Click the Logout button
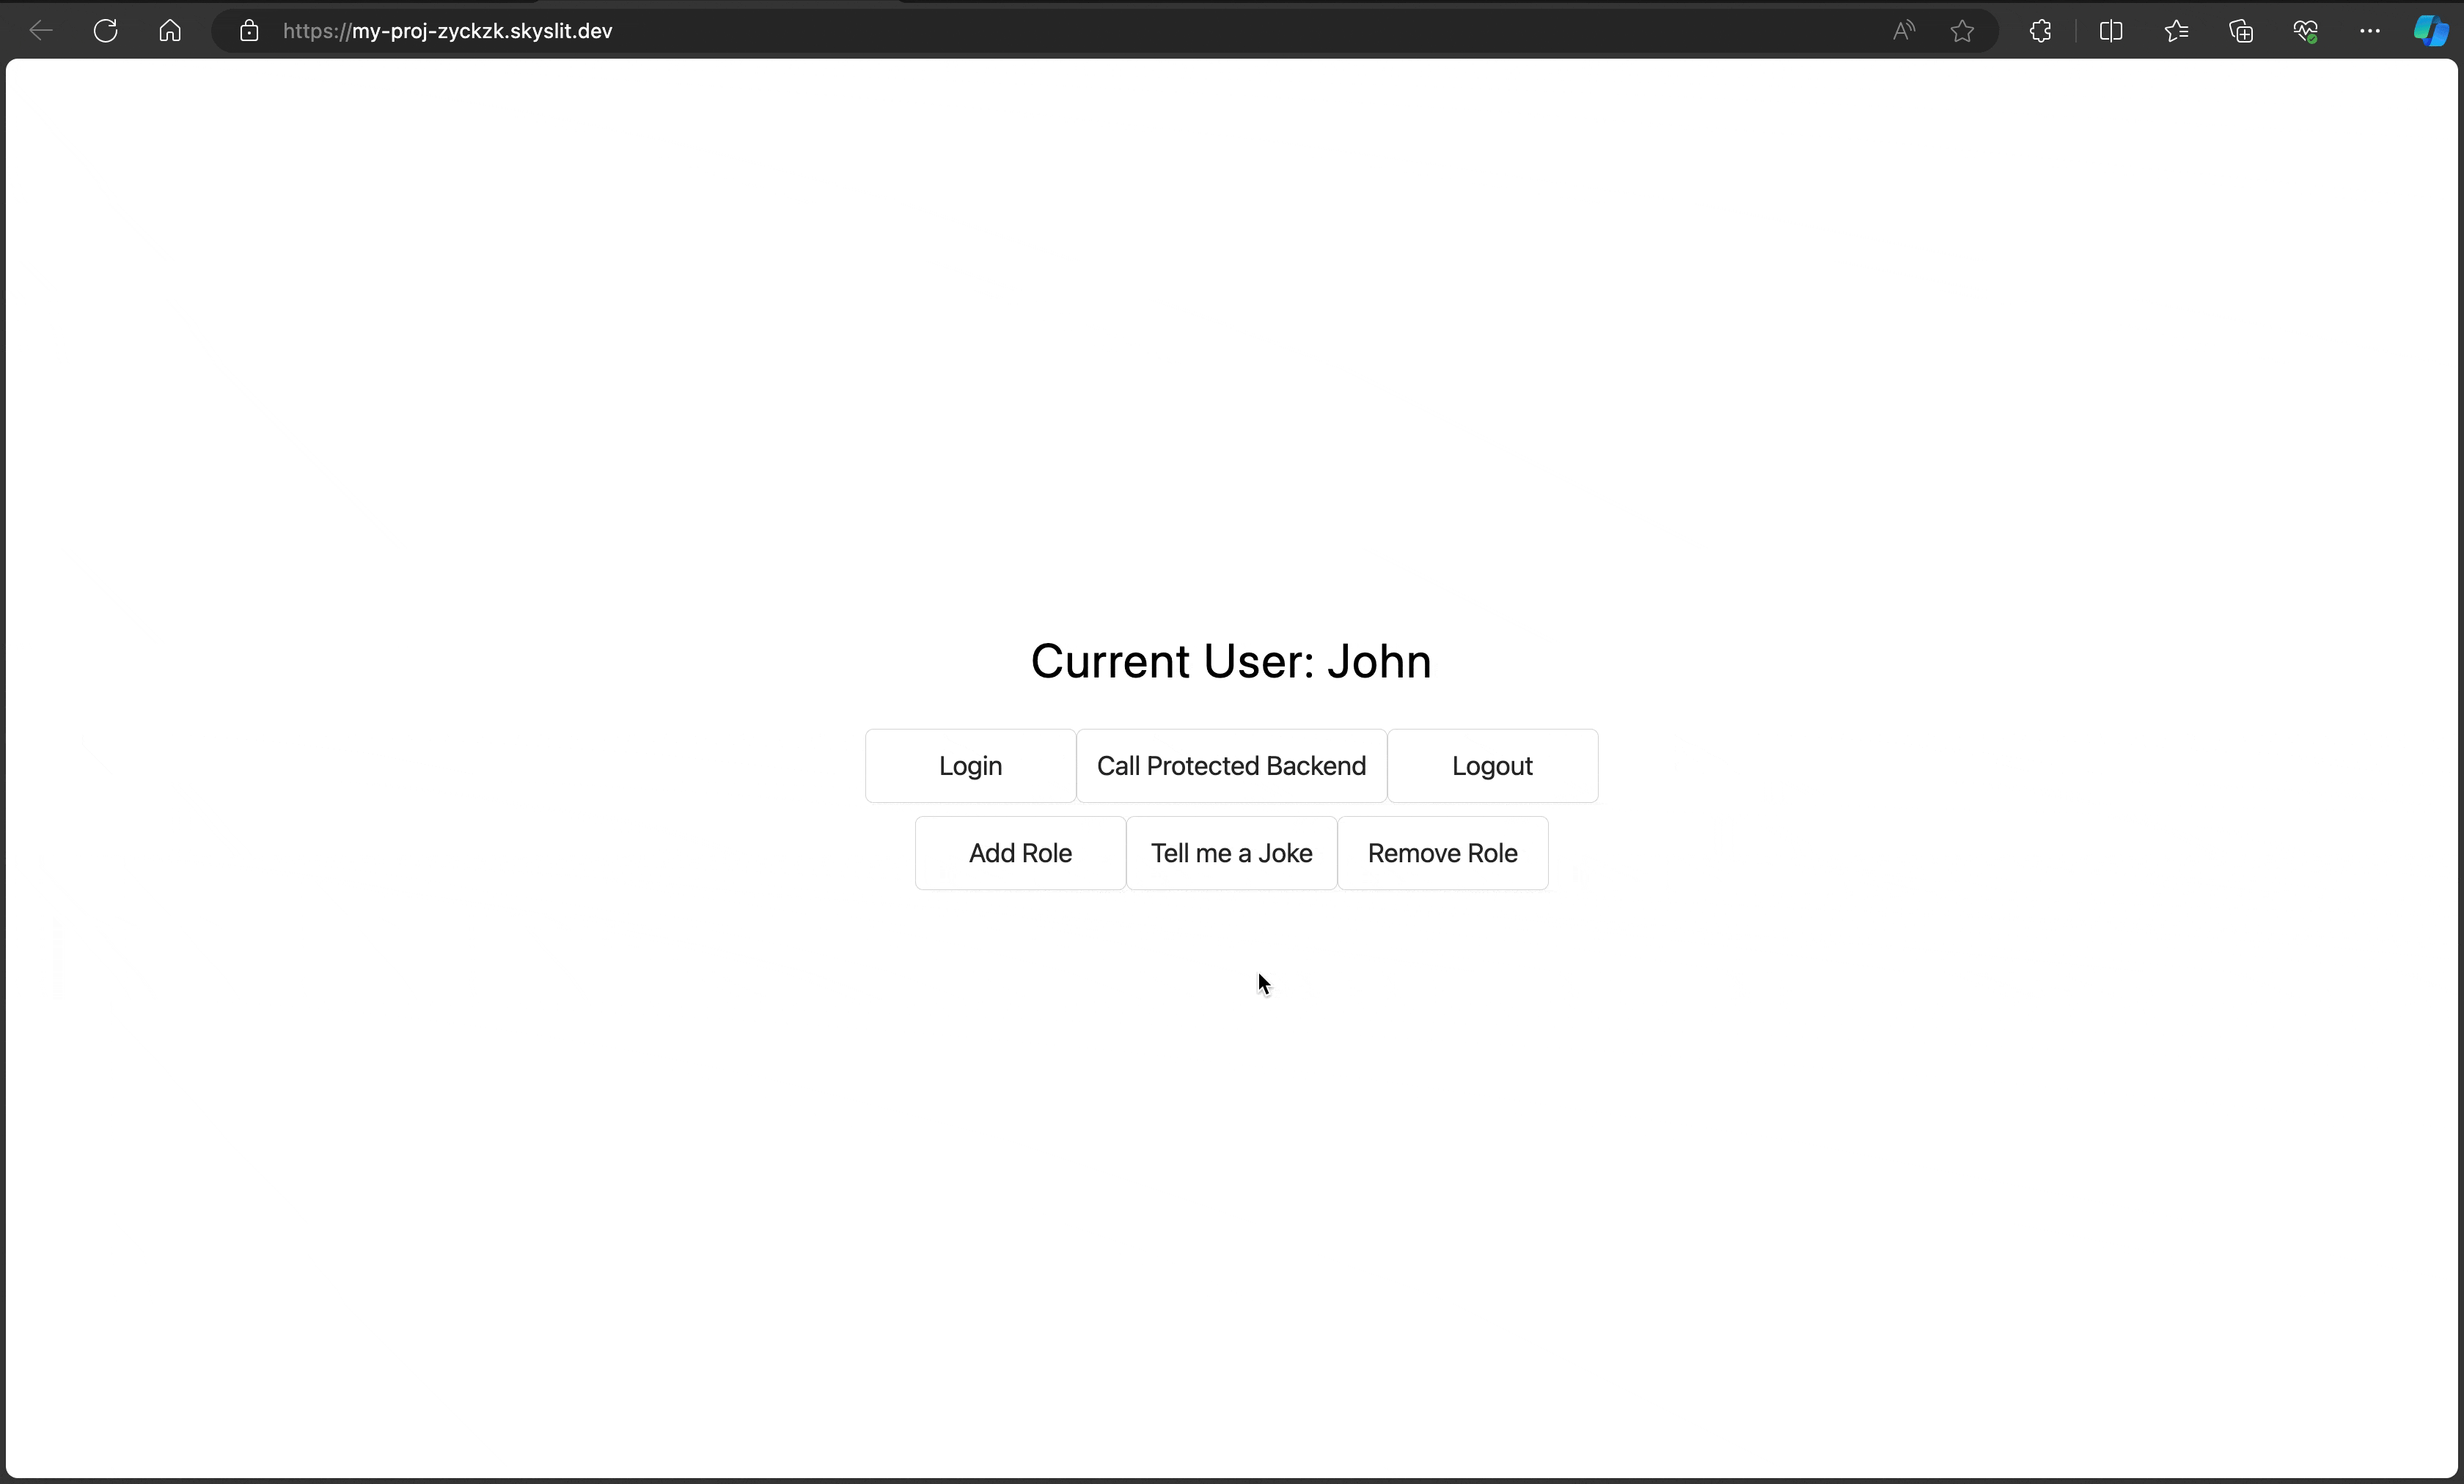Screen dimensions: 2464x1484 (x=1492, y=766)
